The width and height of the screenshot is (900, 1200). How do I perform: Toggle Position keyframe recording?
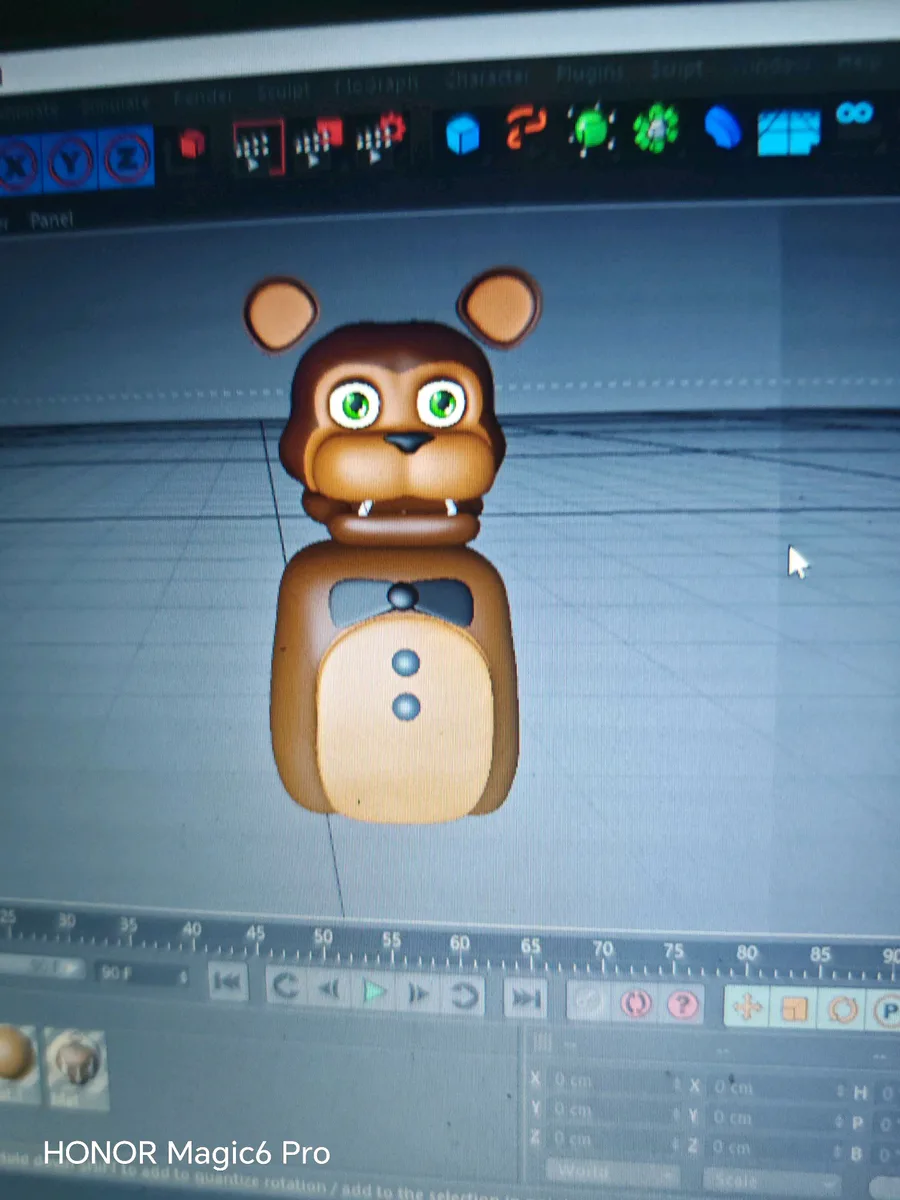click(747, 1007)
